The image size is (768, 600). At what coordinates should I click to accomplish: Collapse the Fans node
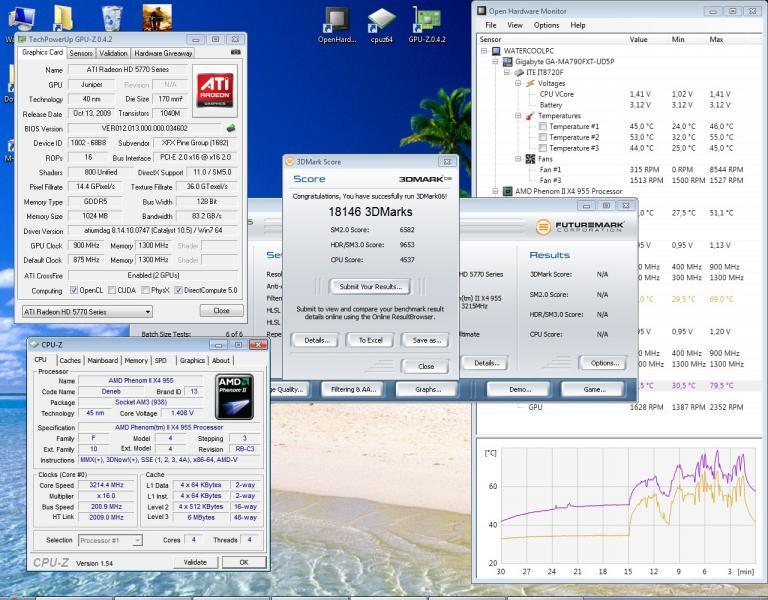[x=518, y=159]
